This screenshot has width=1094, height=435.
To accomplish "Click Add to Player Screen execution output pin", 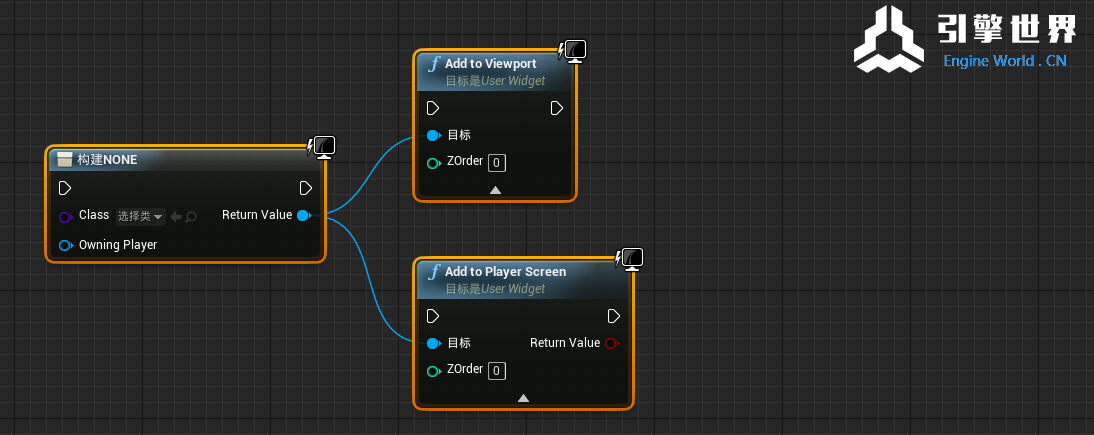I will [x=614, y=316].
